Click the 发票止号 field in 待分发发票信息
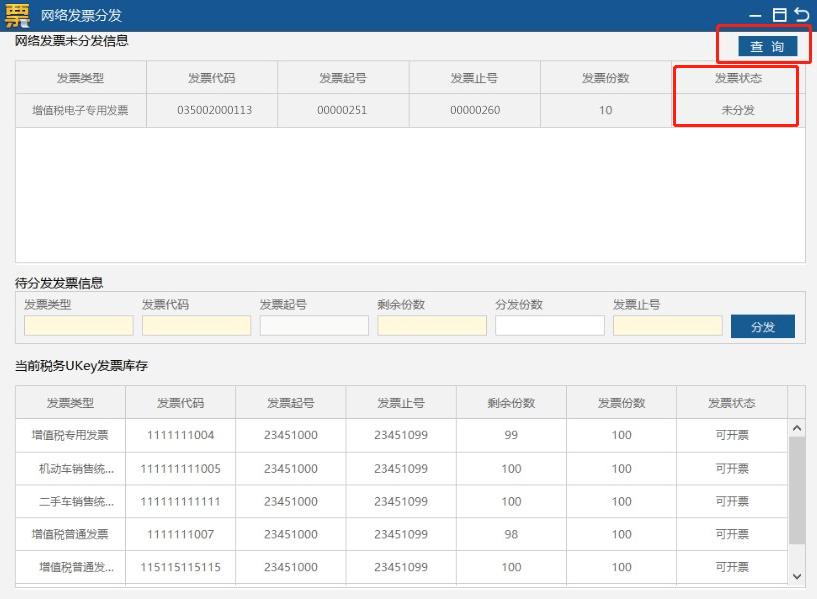817x599 pixels. click(667, 326)
